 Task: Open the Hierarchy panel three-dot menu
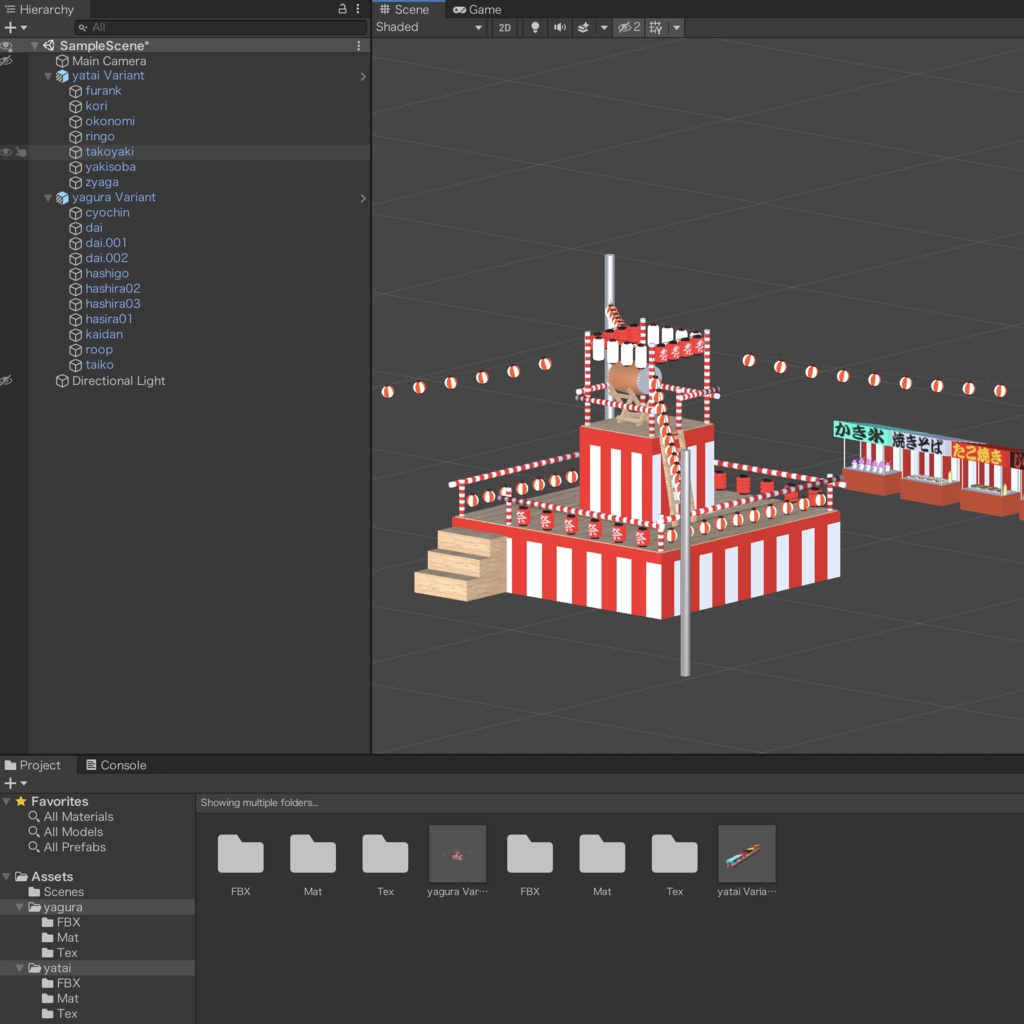pos(358,9)
